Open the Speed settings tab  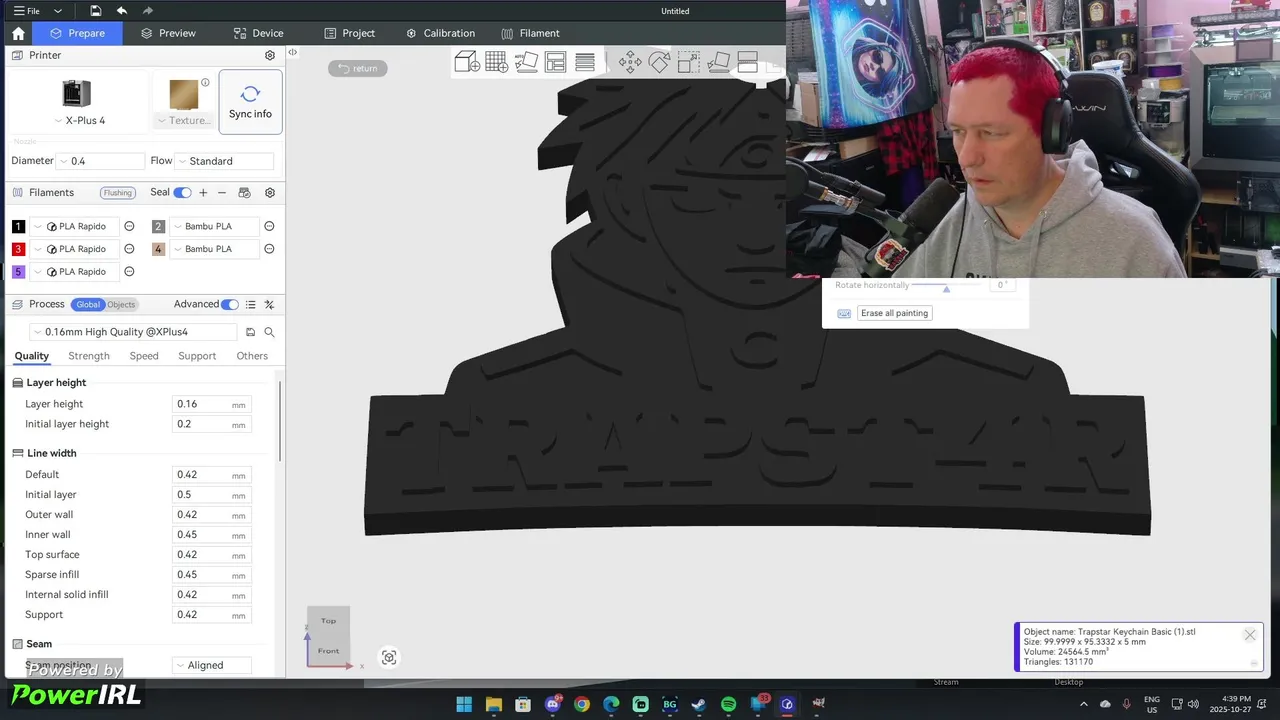click(x=144, y=356)
